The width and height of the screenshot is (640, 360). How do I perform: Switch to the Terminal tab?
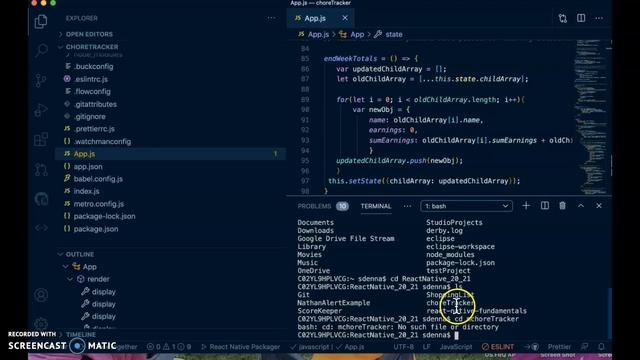click(x=376, y=206)
